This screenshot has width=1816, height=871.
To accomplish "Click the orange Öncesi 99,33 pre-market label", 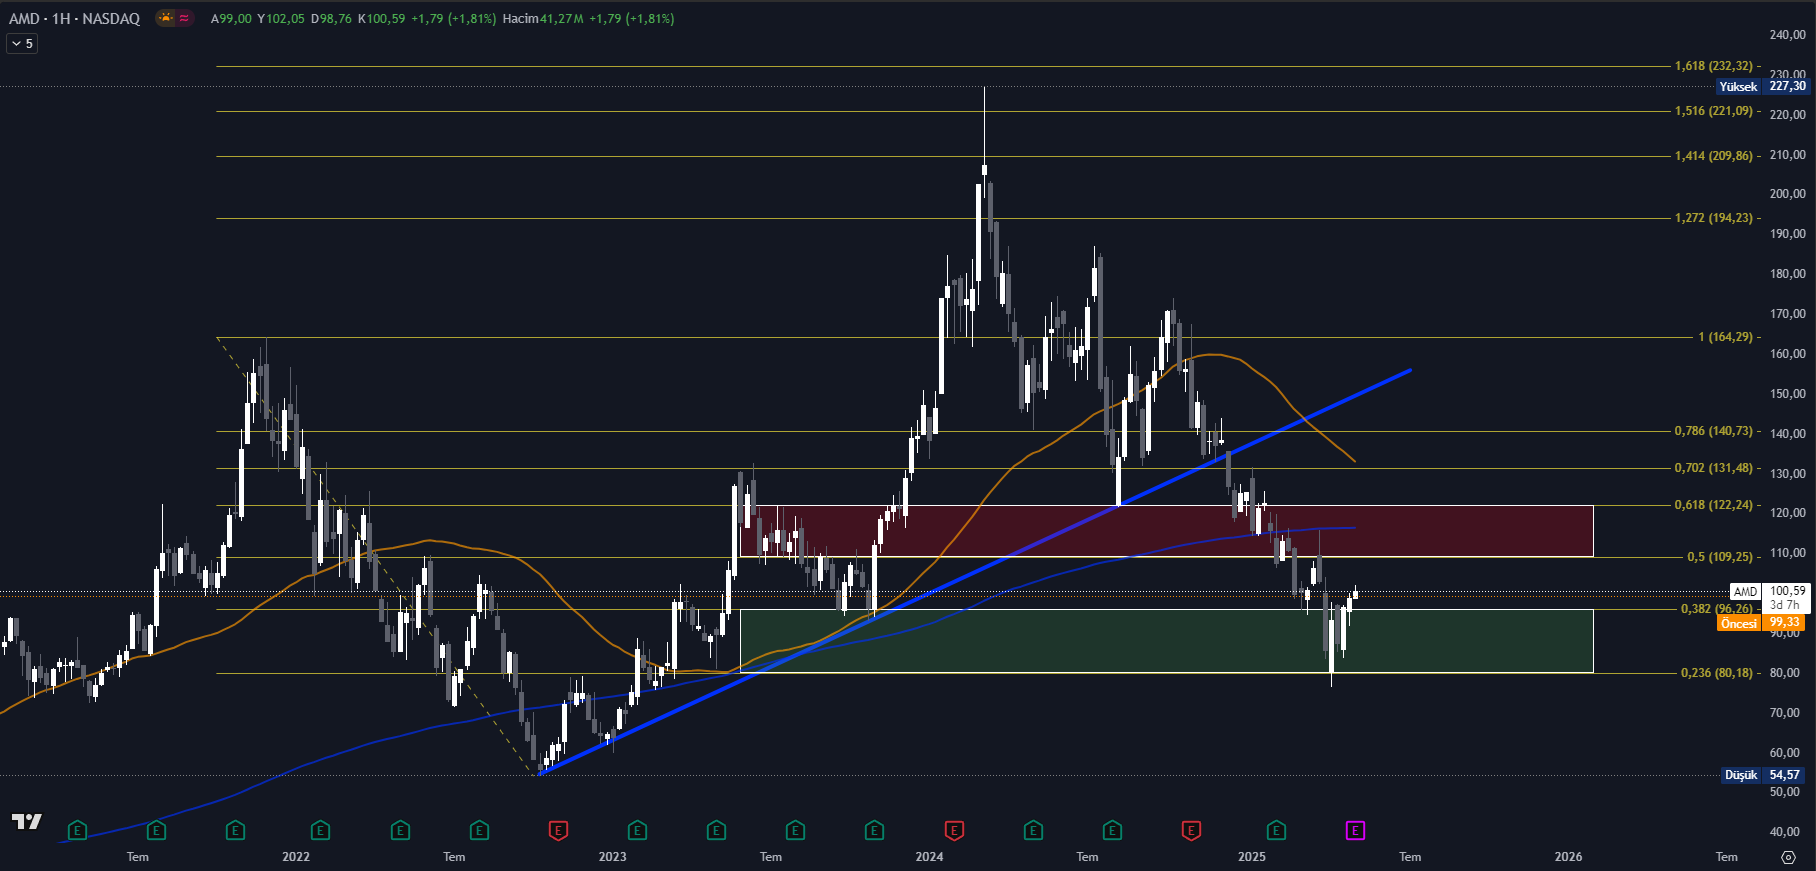I will point(1761,623).
